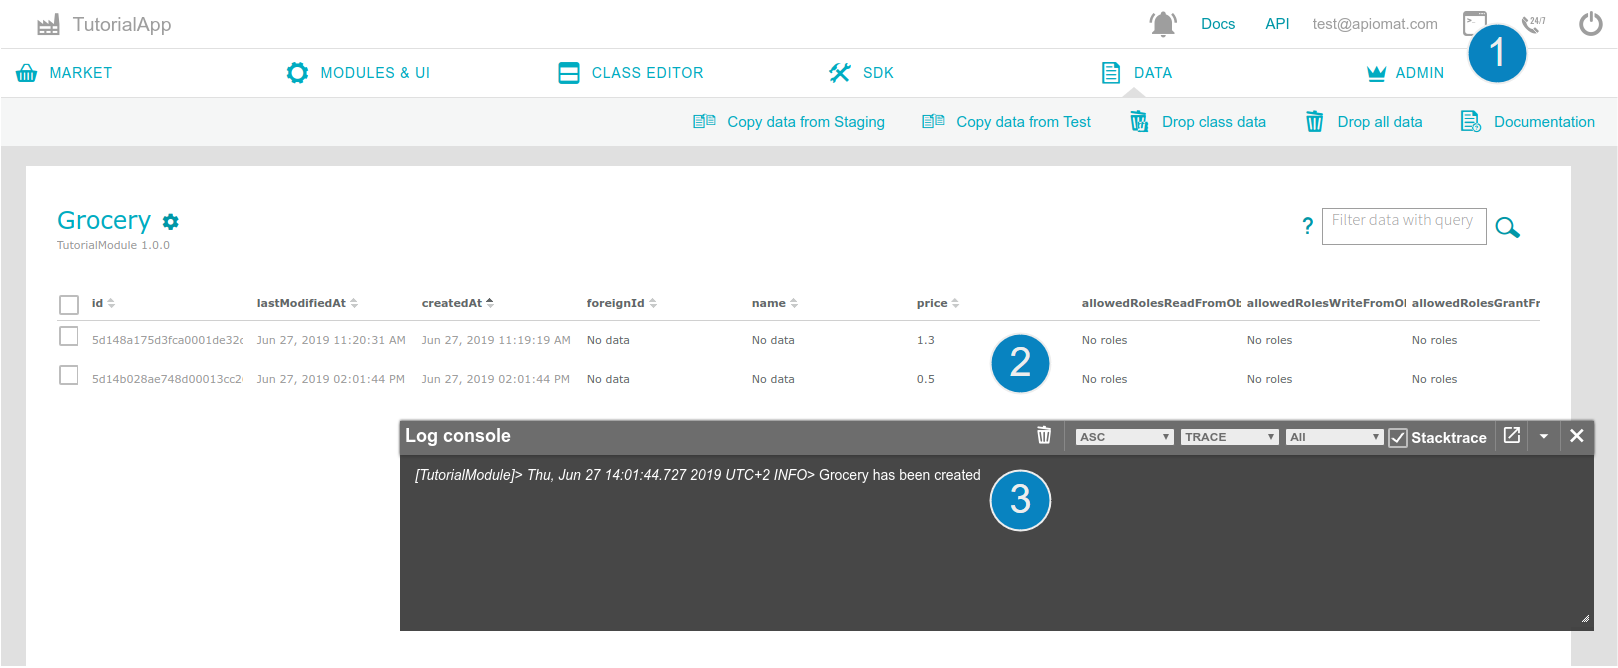This screenshot has height=668, width=1618.
Task: Click the TutorialApp factory logo icon
Action: pos(48,25)
